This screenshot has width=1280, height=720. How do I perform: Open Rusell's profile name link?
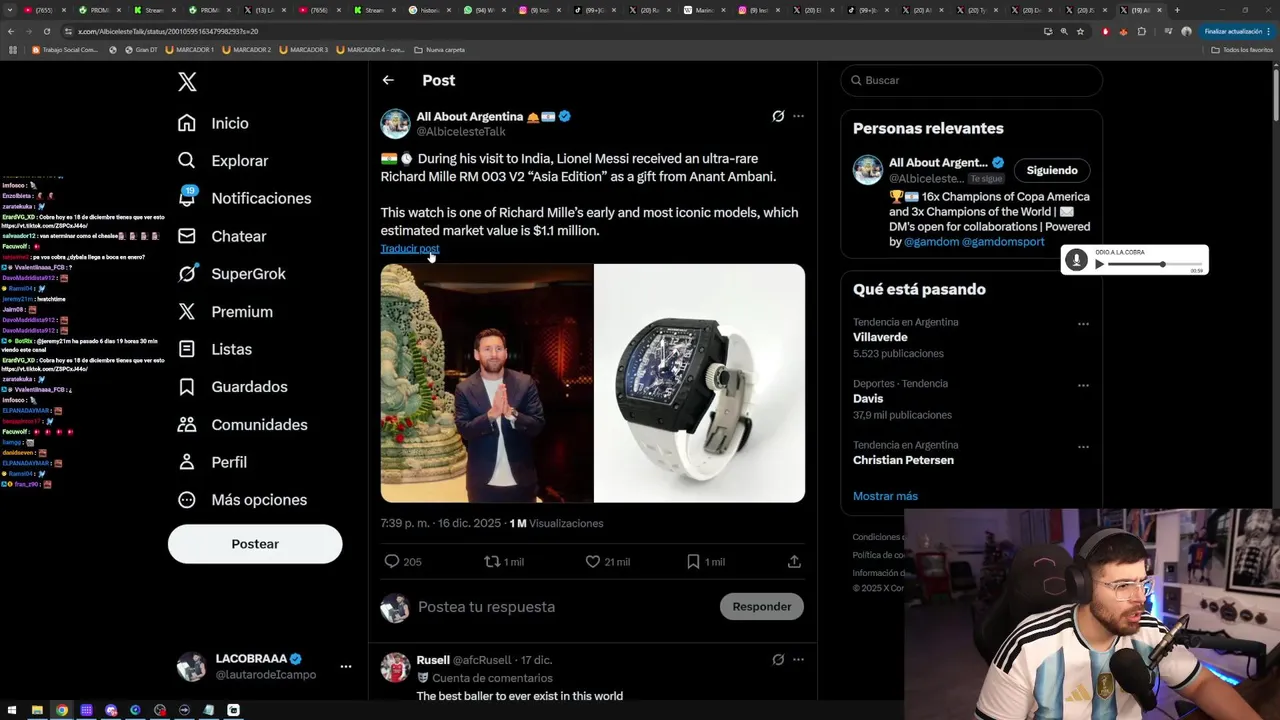[433, 660]
